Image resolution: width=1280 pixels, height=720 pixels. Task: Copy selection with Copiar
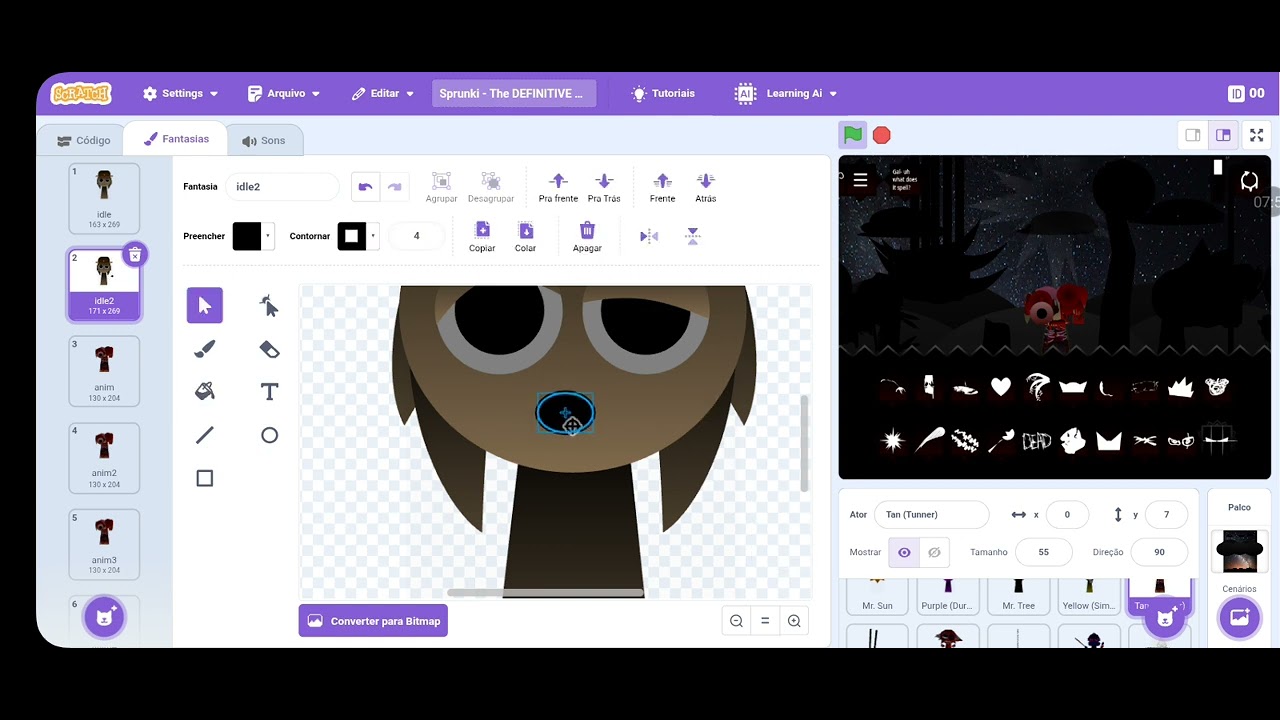[482, 237]
